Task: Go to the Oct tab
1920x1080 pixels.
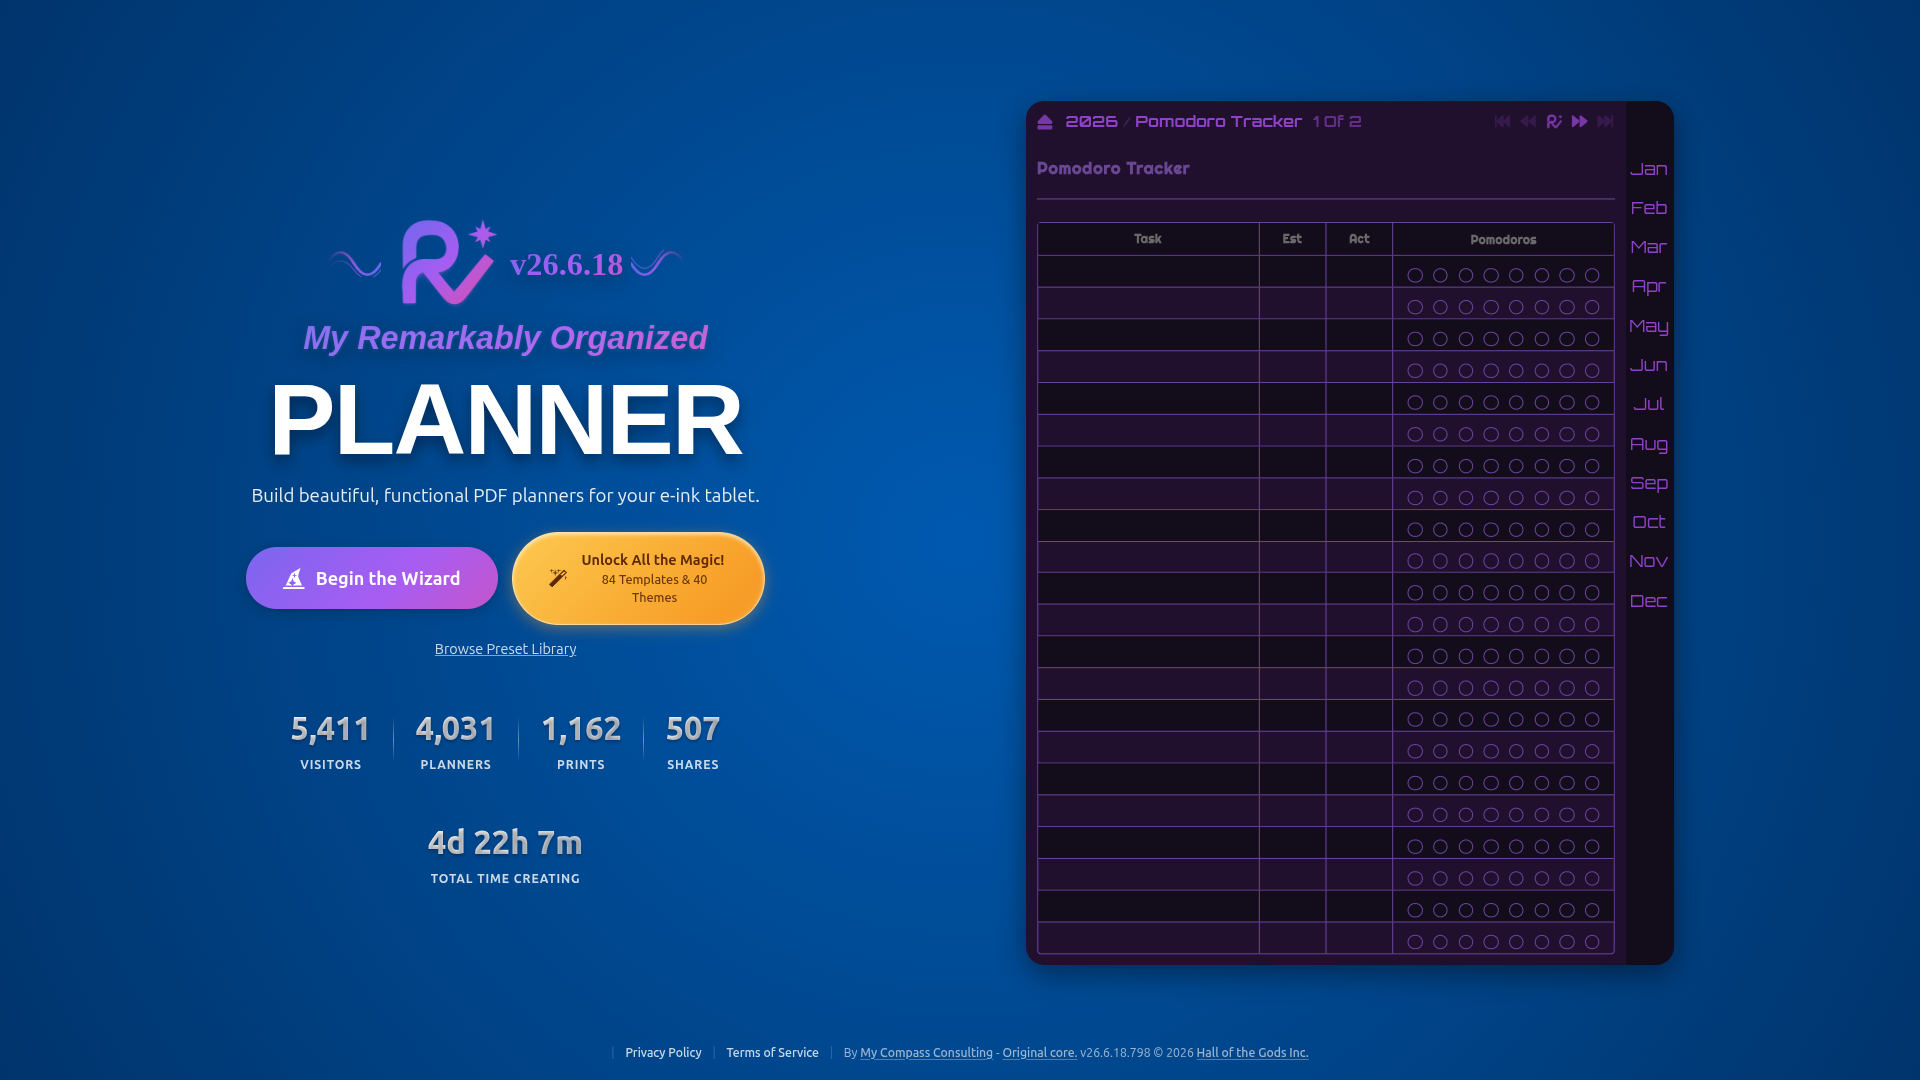Action: [x=1649, y=522]
